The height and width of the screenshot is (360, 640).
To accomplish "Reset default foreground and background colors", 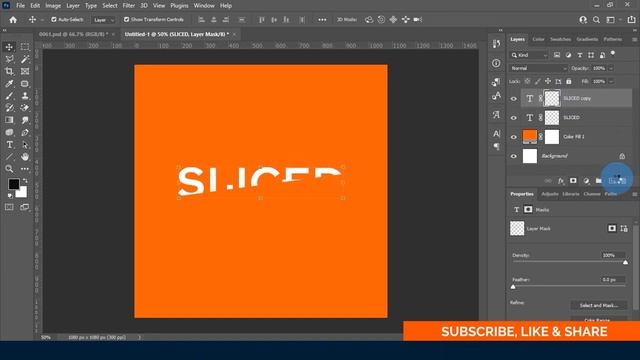I will [10, 196].
